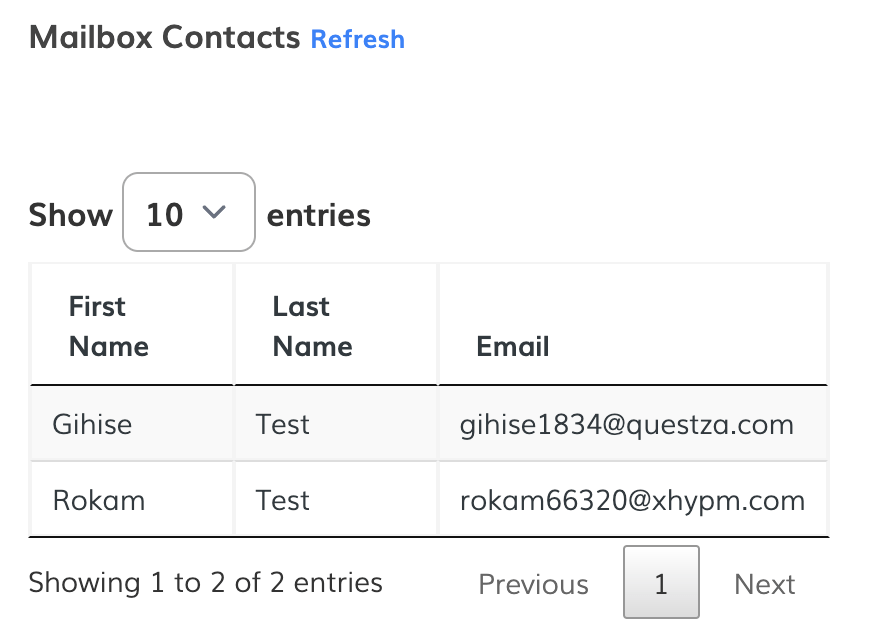Select page 1 in pagination
Image resolution: width=870 pixels, height=642 pixels.
click(660, 583)
